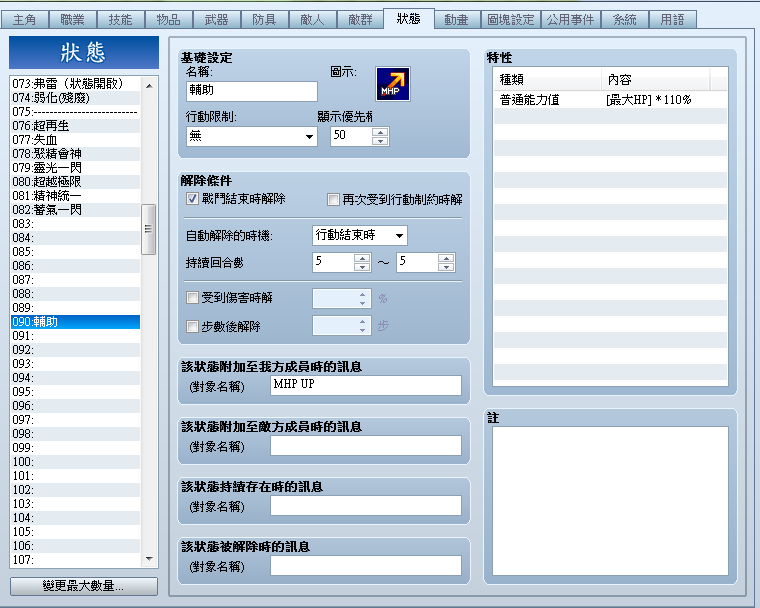Go to the 用語 tab
Viewport: 760px width, 608px height.
[x=673, y=20]
